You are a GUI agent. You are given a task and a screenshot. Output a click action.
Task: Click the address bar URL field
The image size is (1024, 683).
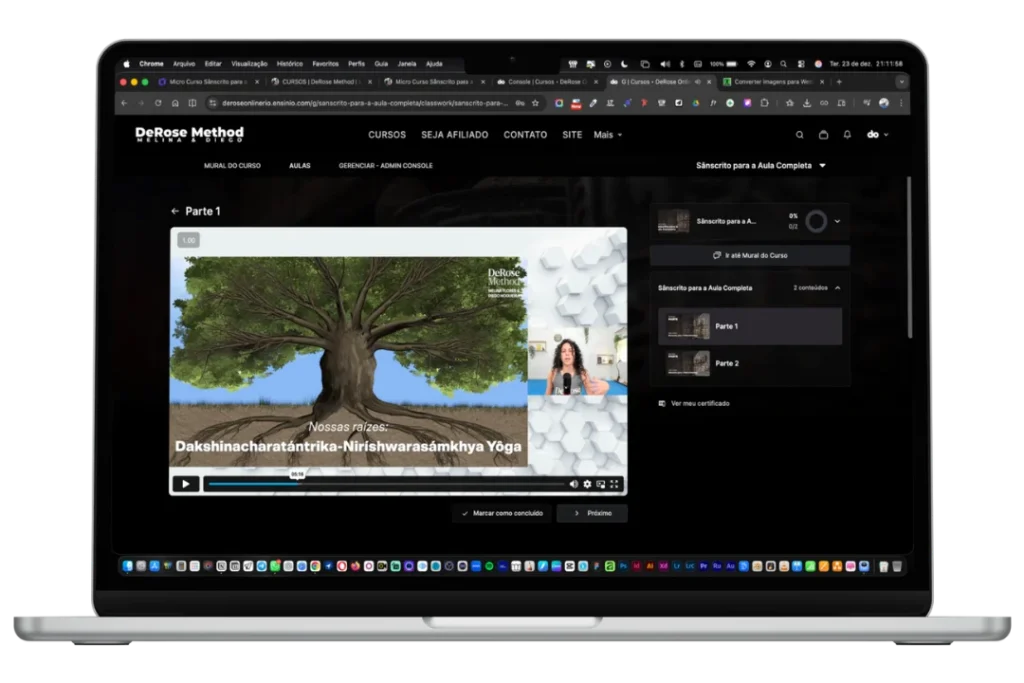[x=366, y=103]
